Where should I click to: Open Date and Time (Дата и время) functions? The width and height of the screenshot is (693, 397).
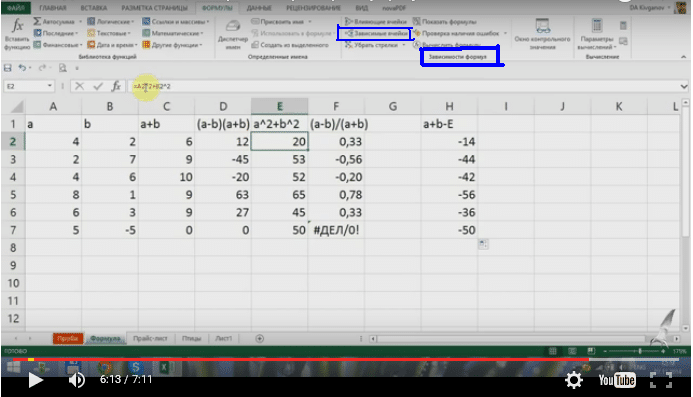coord(112,45)
